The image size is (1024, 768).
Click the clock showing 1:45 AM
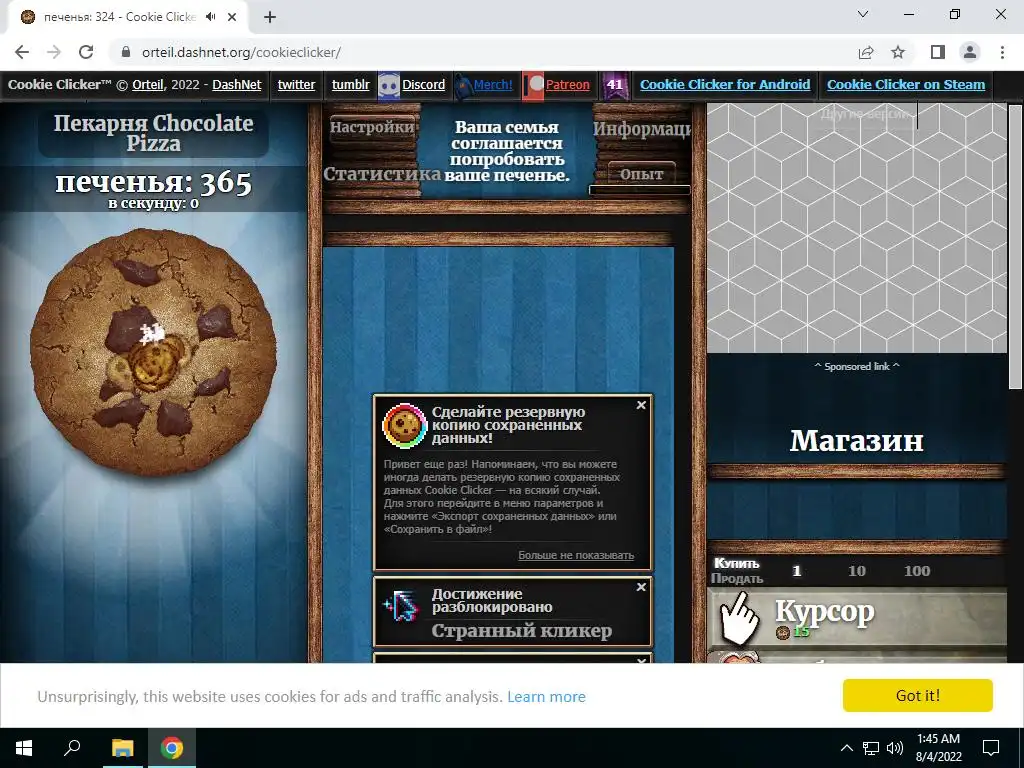(938, 739)
